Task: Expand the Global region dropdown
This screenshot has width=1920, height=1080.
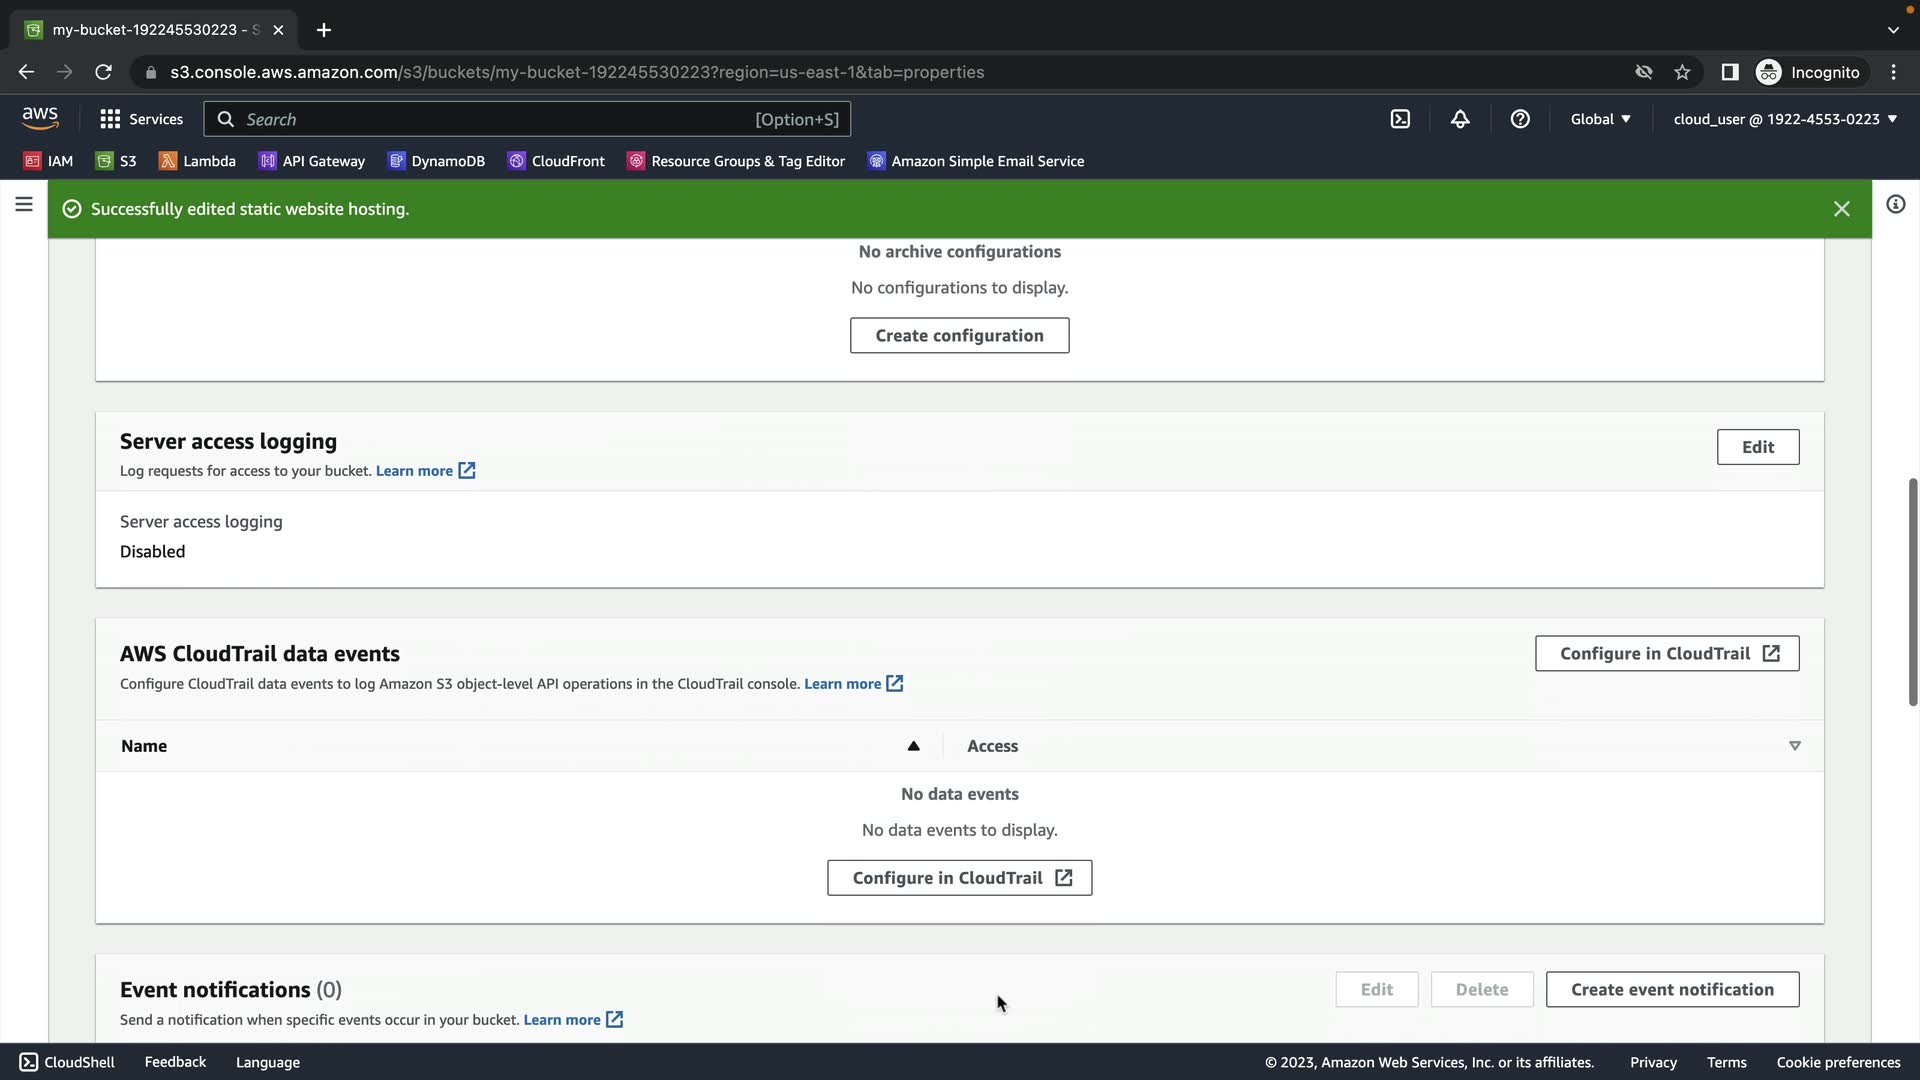Action: (x=1600, y=119)
